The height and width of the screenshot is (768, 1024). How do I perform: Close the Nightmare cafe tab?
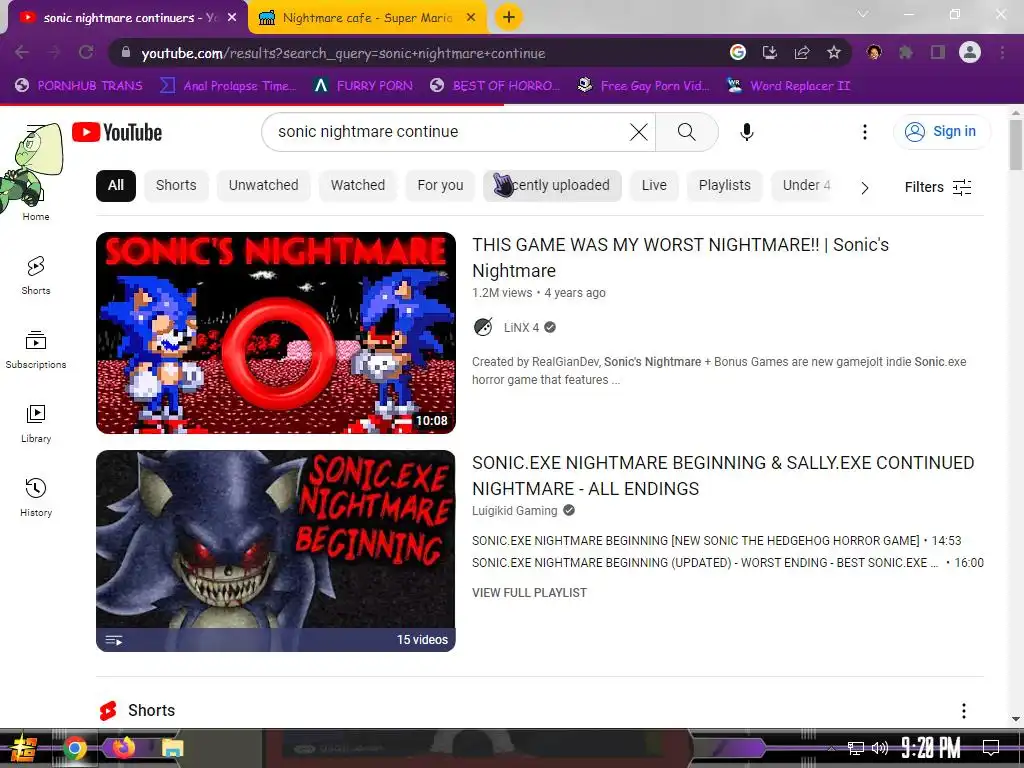click(471, 18)
